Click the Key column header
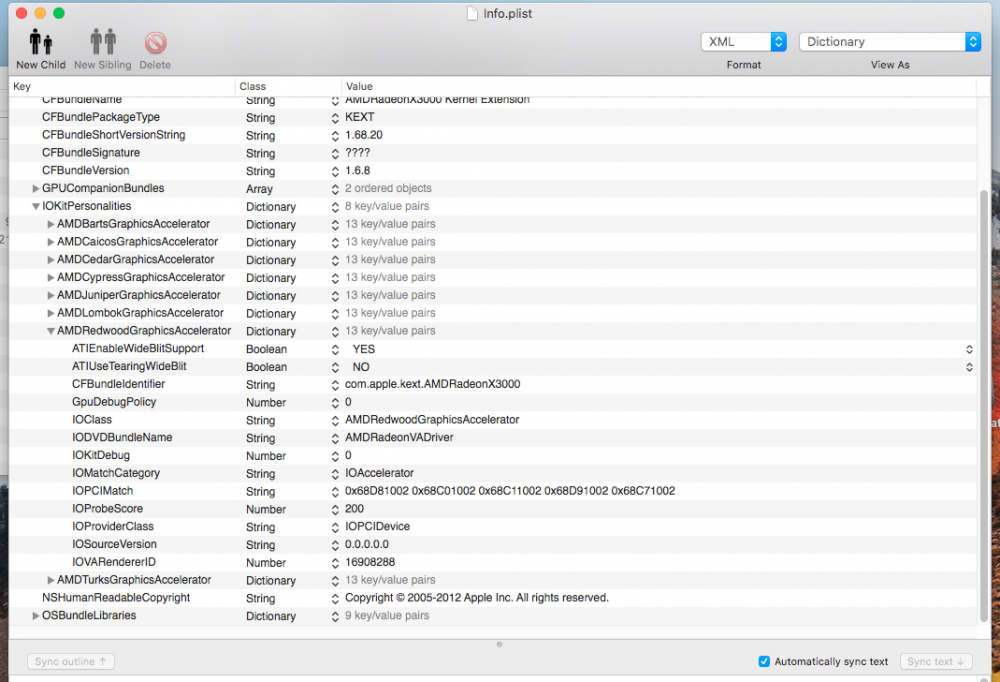The height and width of the screenshot is (682, 1000). [122, 86]
